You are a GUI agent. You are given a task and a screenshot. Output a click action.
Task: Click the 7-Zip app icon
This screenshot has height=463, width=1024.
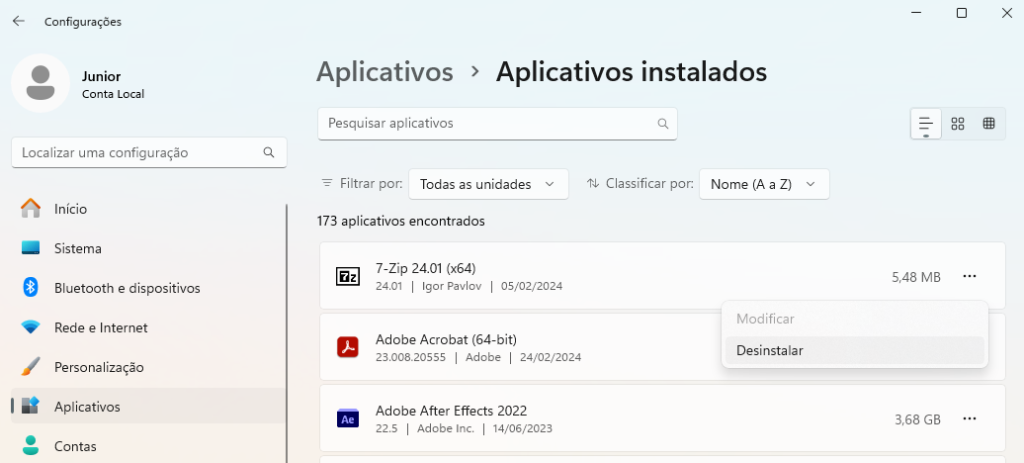click(347, 277)
